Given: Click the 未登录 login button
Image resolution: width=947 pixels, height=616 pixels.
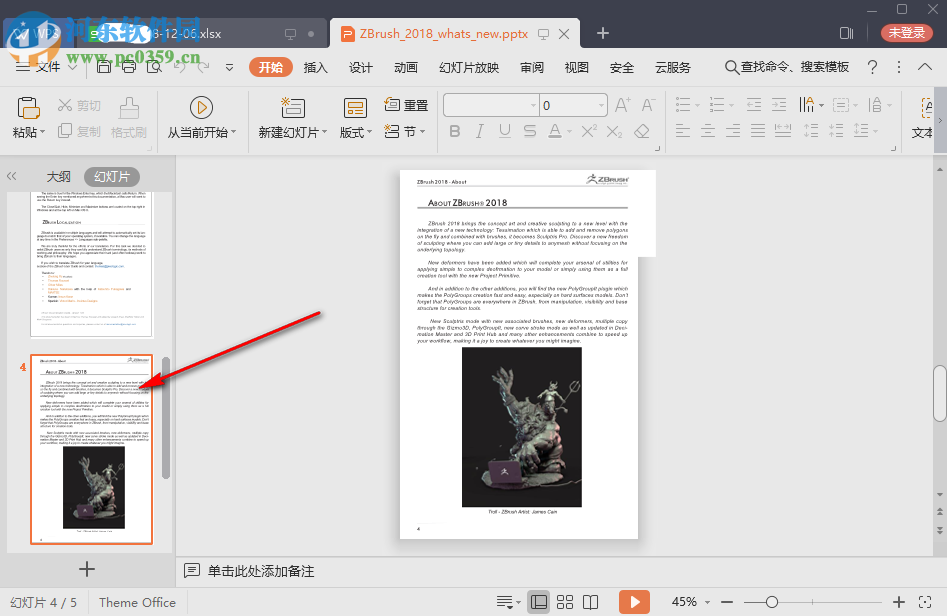Looking at the screenshot, I should pyautogui.click(x=906, y=33).
